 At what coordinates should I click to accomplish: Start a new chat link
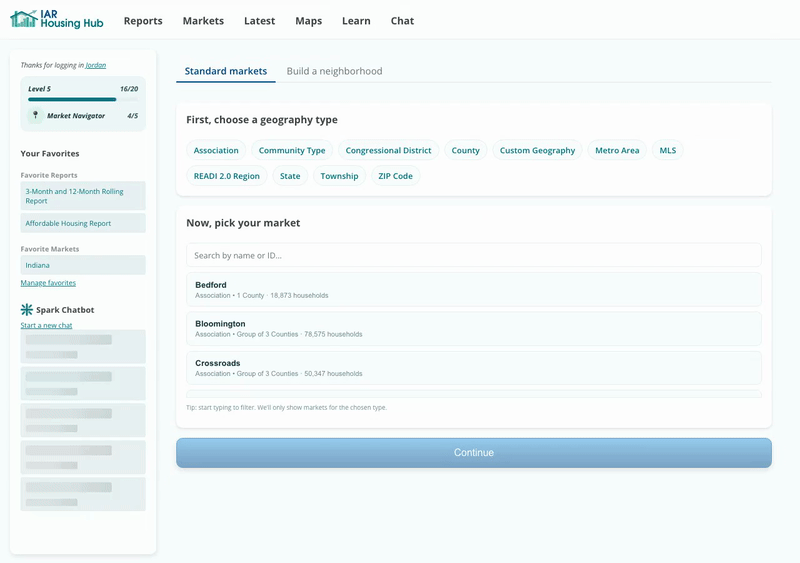coord(46,325)
